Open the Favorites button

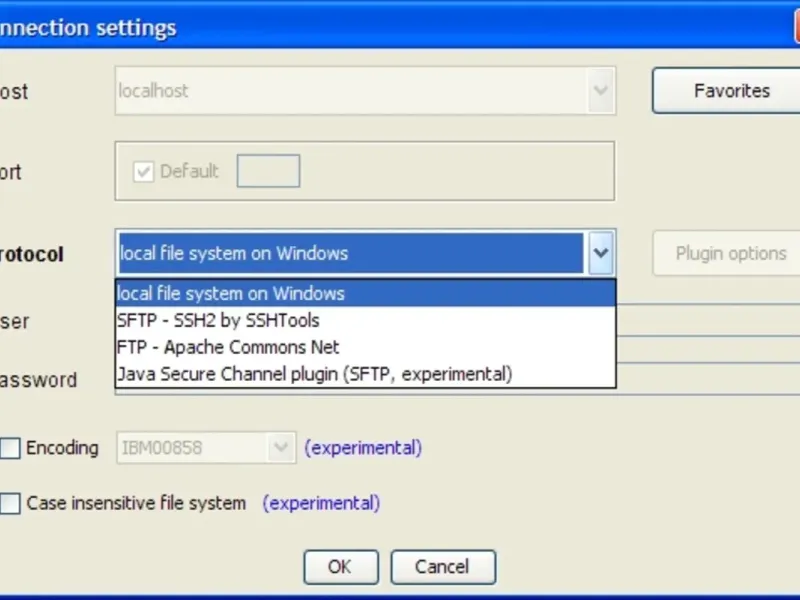[x=726, y=90]
